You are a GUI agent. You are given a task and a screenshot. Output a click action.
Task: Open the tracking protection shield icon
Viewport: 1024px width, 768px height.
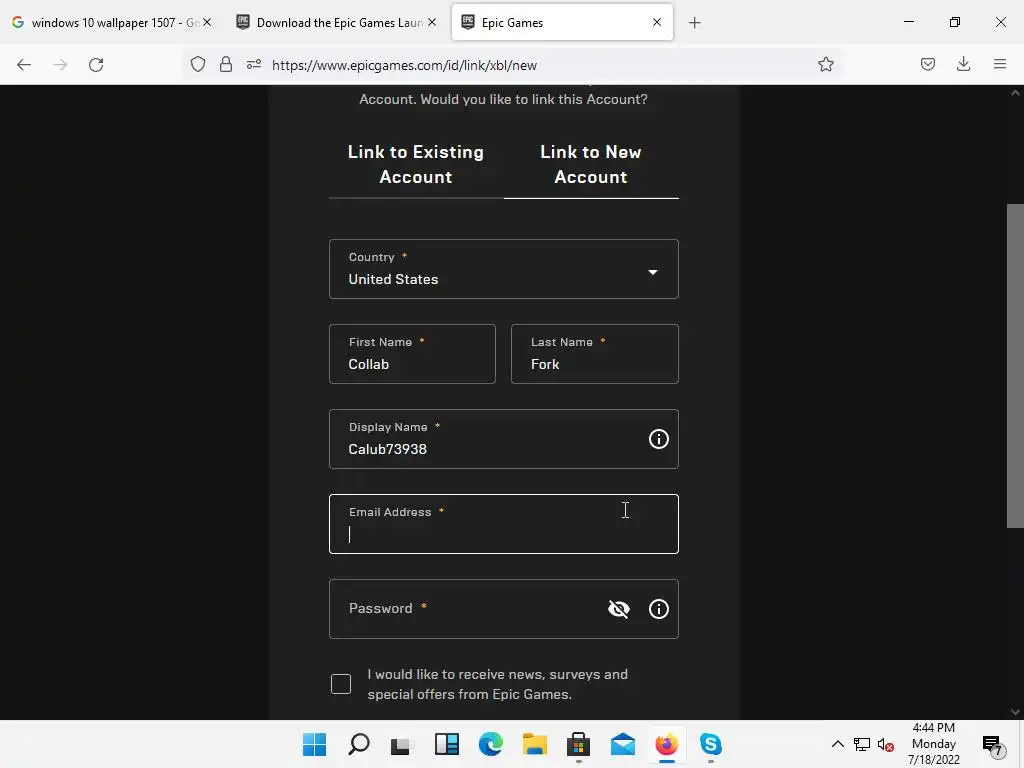pyautogui.click(x=198, y=64)
